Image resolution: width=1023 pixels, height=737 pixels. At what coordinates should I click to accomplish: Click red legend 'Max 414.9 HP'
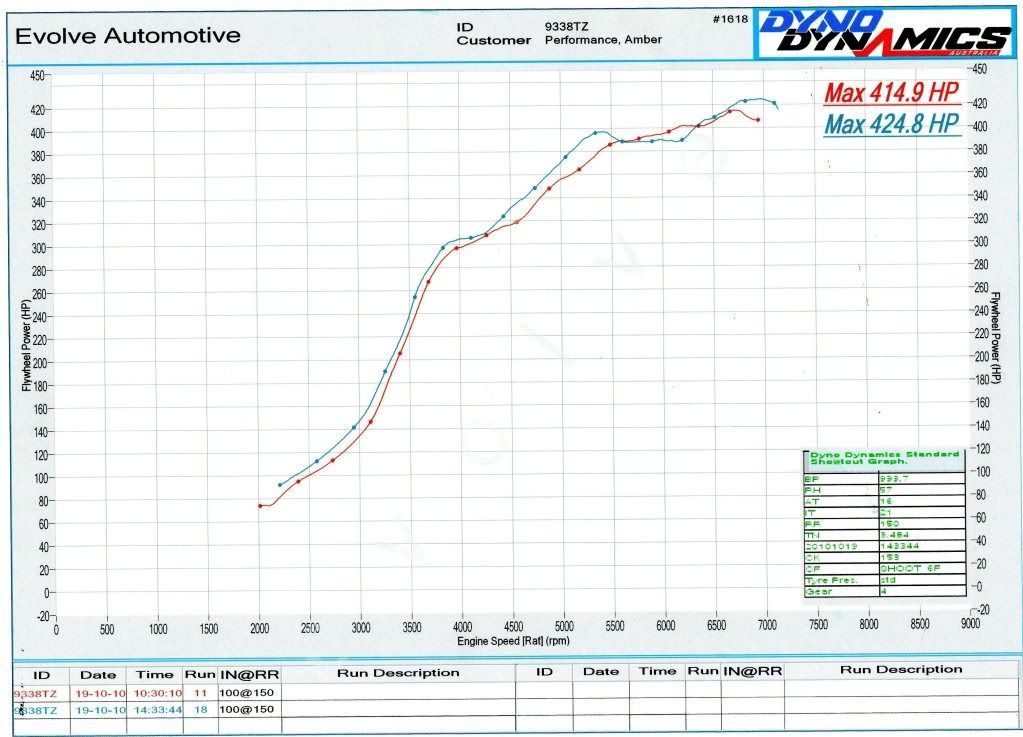[892, 92]
